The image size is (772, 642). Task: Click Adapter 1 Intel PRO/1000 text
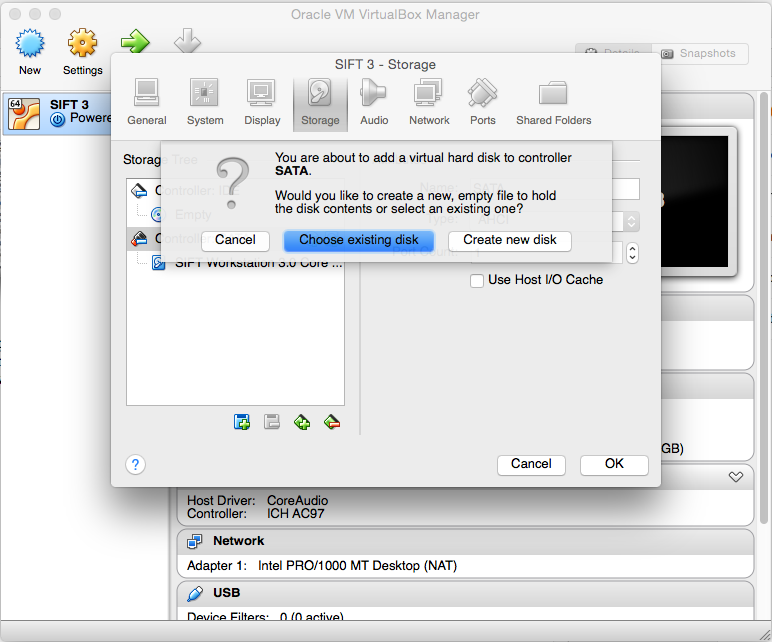click(x=322, y=566)
